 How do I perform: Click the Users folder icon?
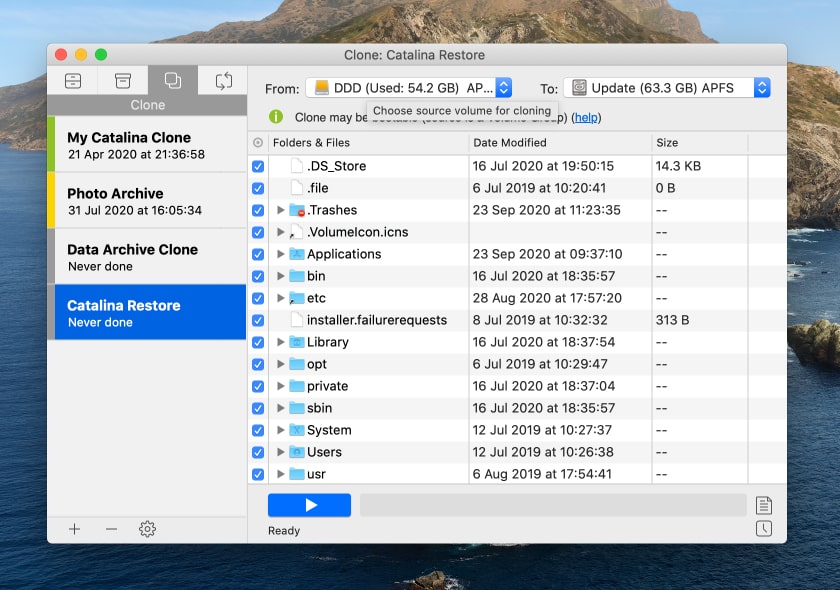297,452
